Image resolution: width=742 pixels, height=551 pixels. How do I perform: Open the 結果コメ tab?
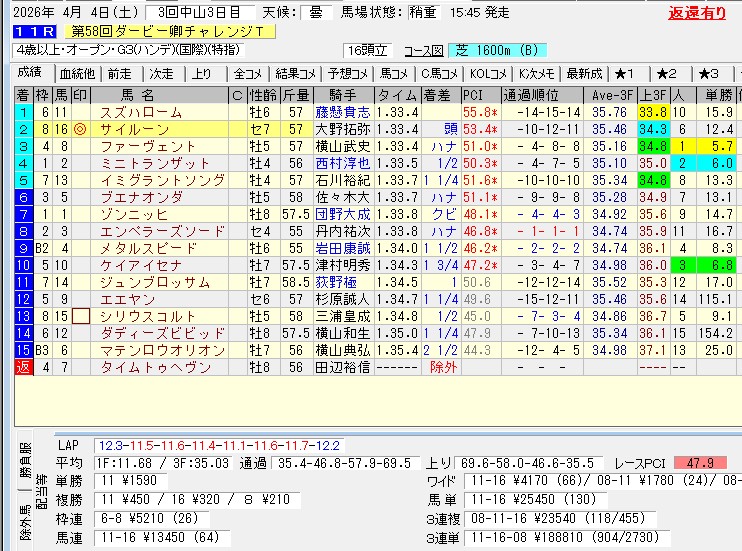(296, 74)
